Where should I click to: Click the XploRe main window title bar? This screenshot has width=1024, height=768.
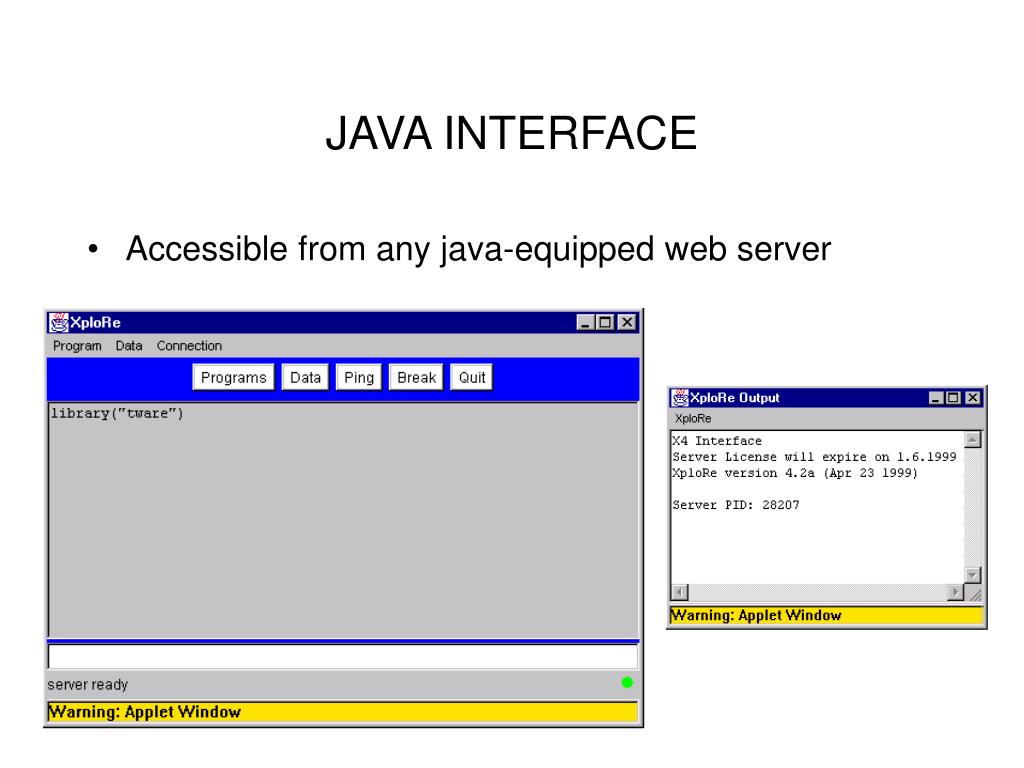(343, 323)
